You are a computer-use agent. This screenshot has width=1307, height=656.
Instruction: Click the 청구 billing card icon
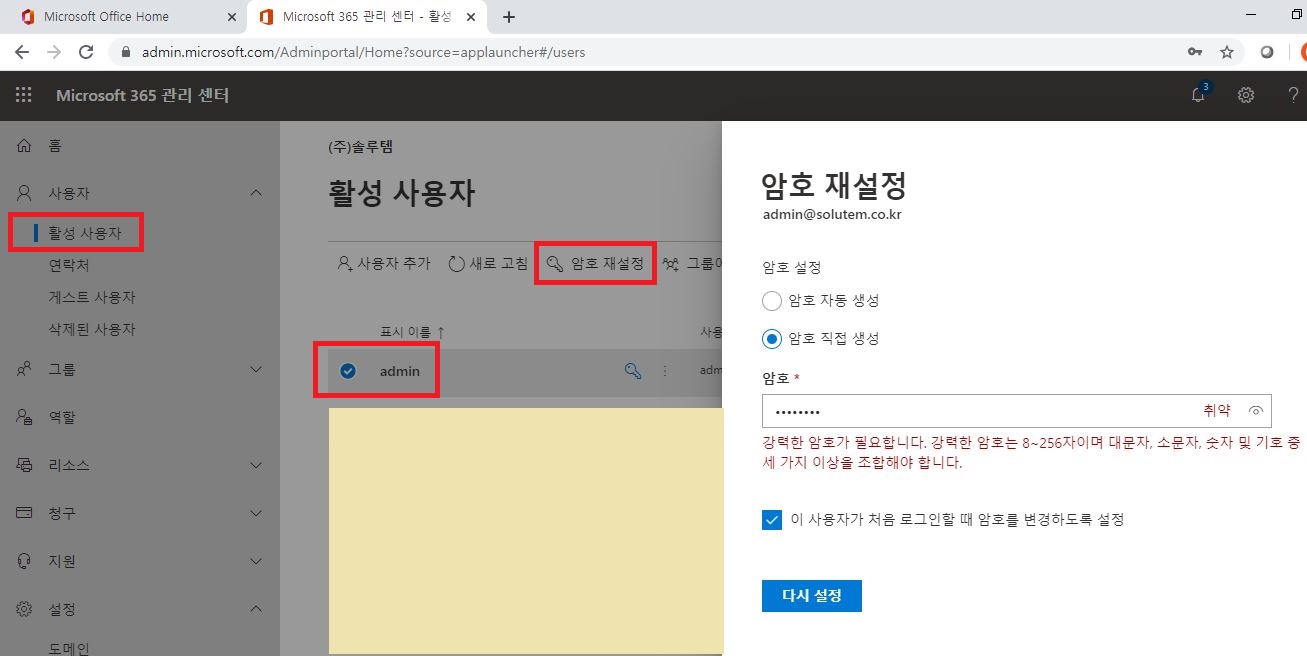pyautogui.click(x=25, y=513)
